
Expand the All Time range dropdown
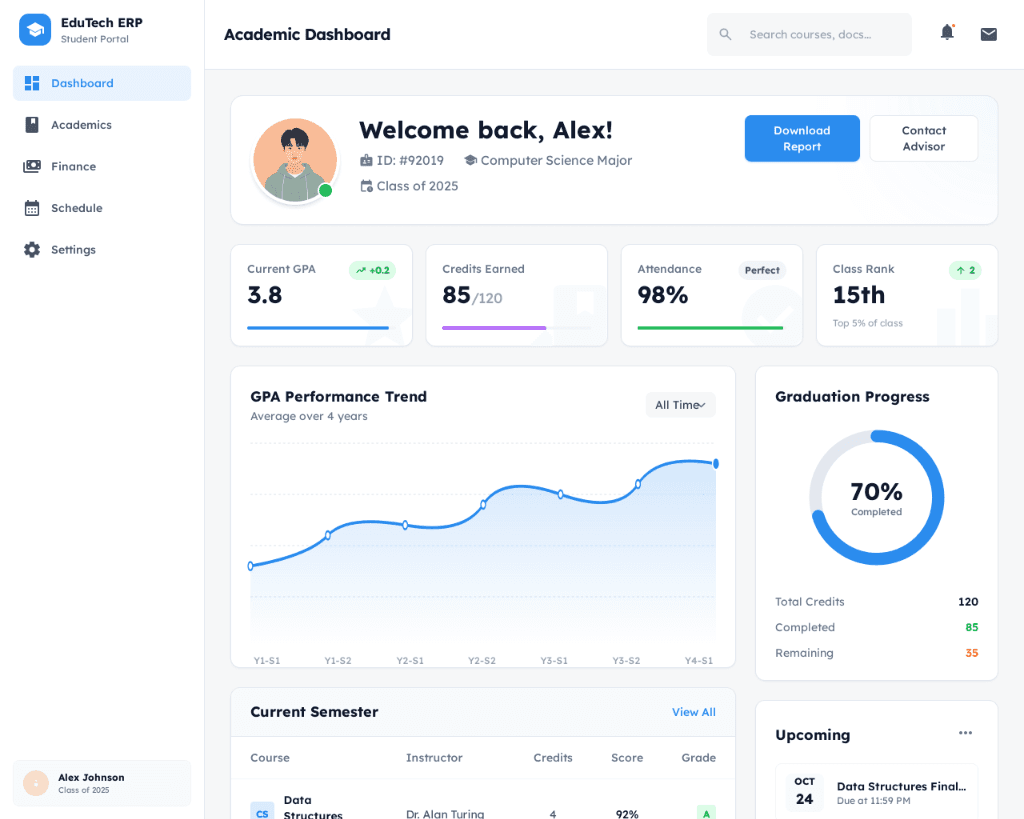(680, 405)
